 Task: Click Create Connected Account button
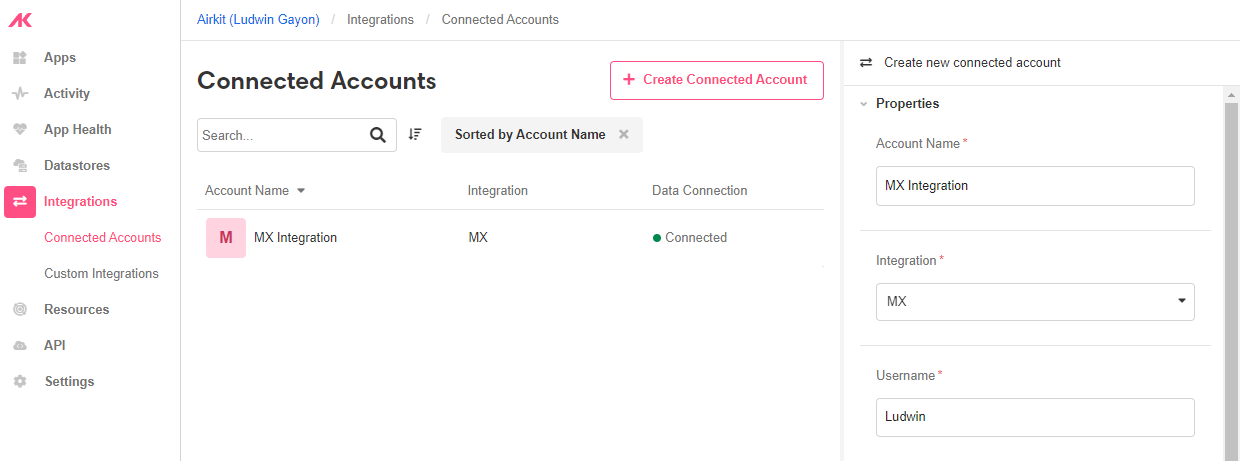coord(717,80)
